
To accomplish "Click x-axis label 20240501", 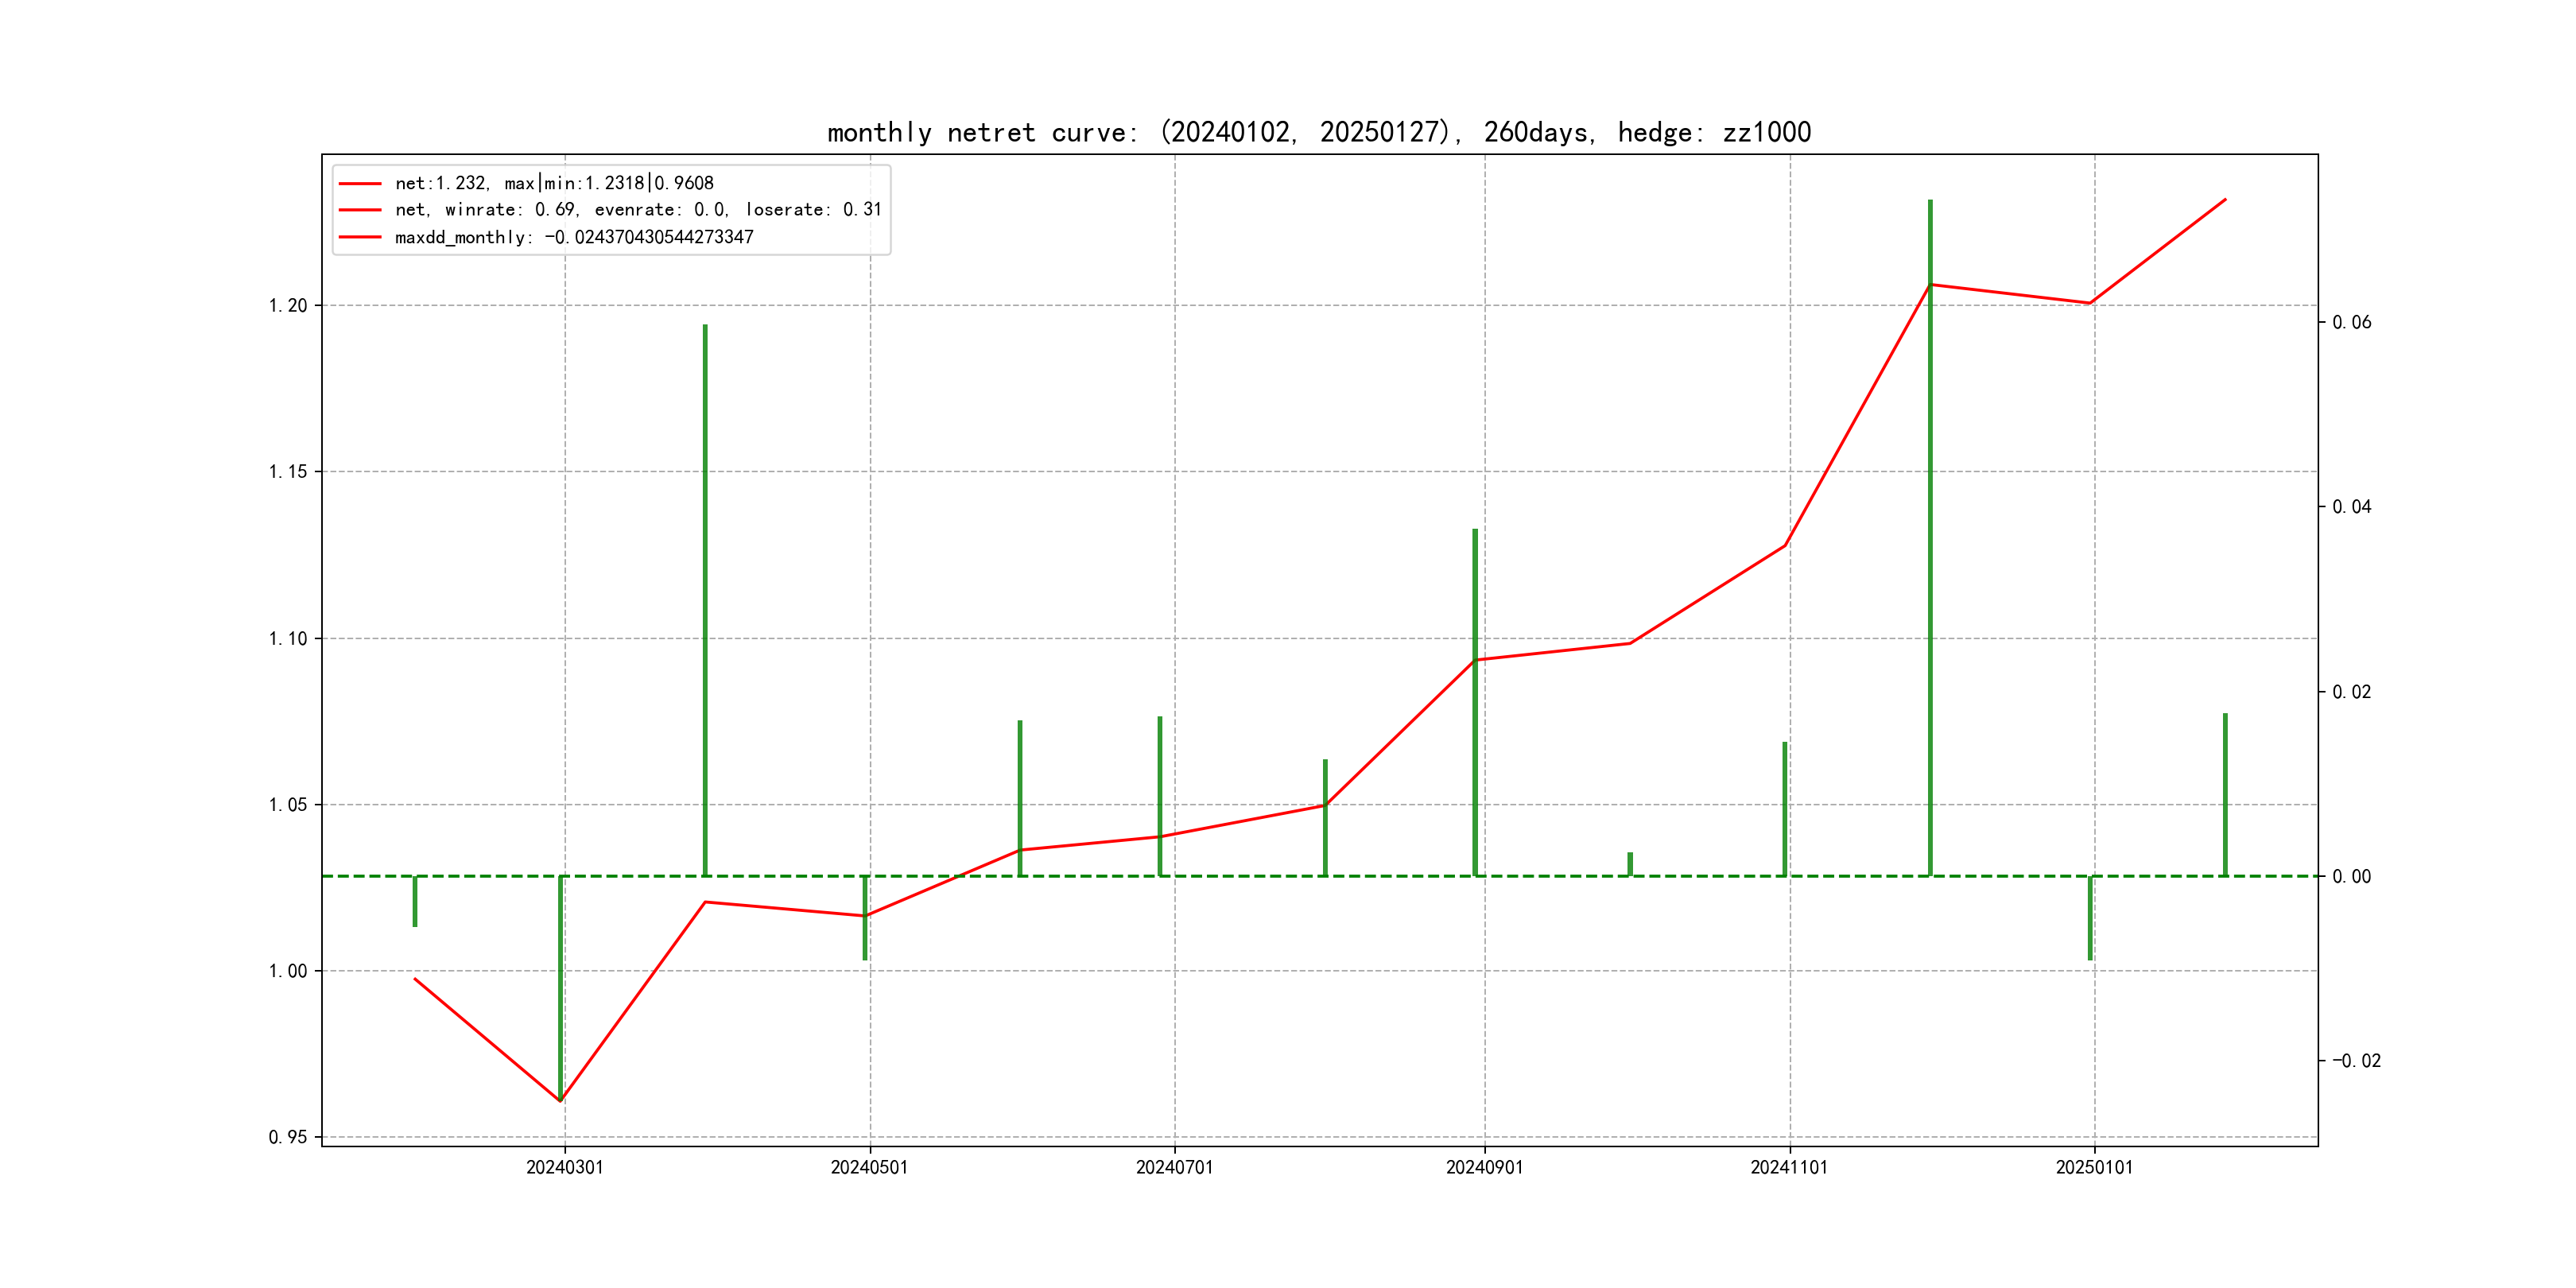I will [869, 1167].
